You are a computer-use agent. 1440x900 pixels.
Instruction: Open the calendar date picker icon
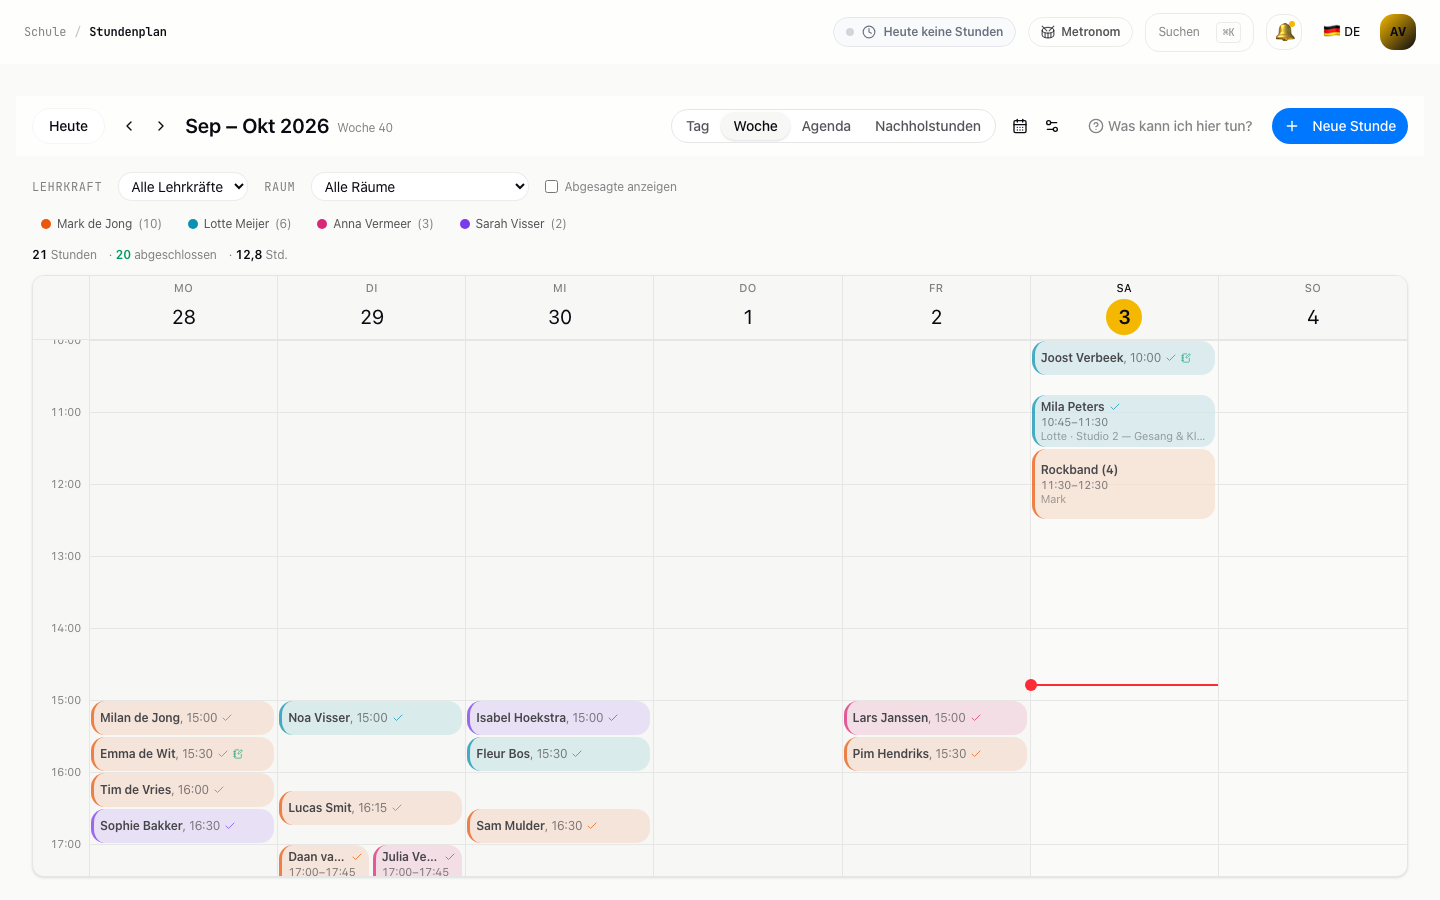pos(1020,126)
